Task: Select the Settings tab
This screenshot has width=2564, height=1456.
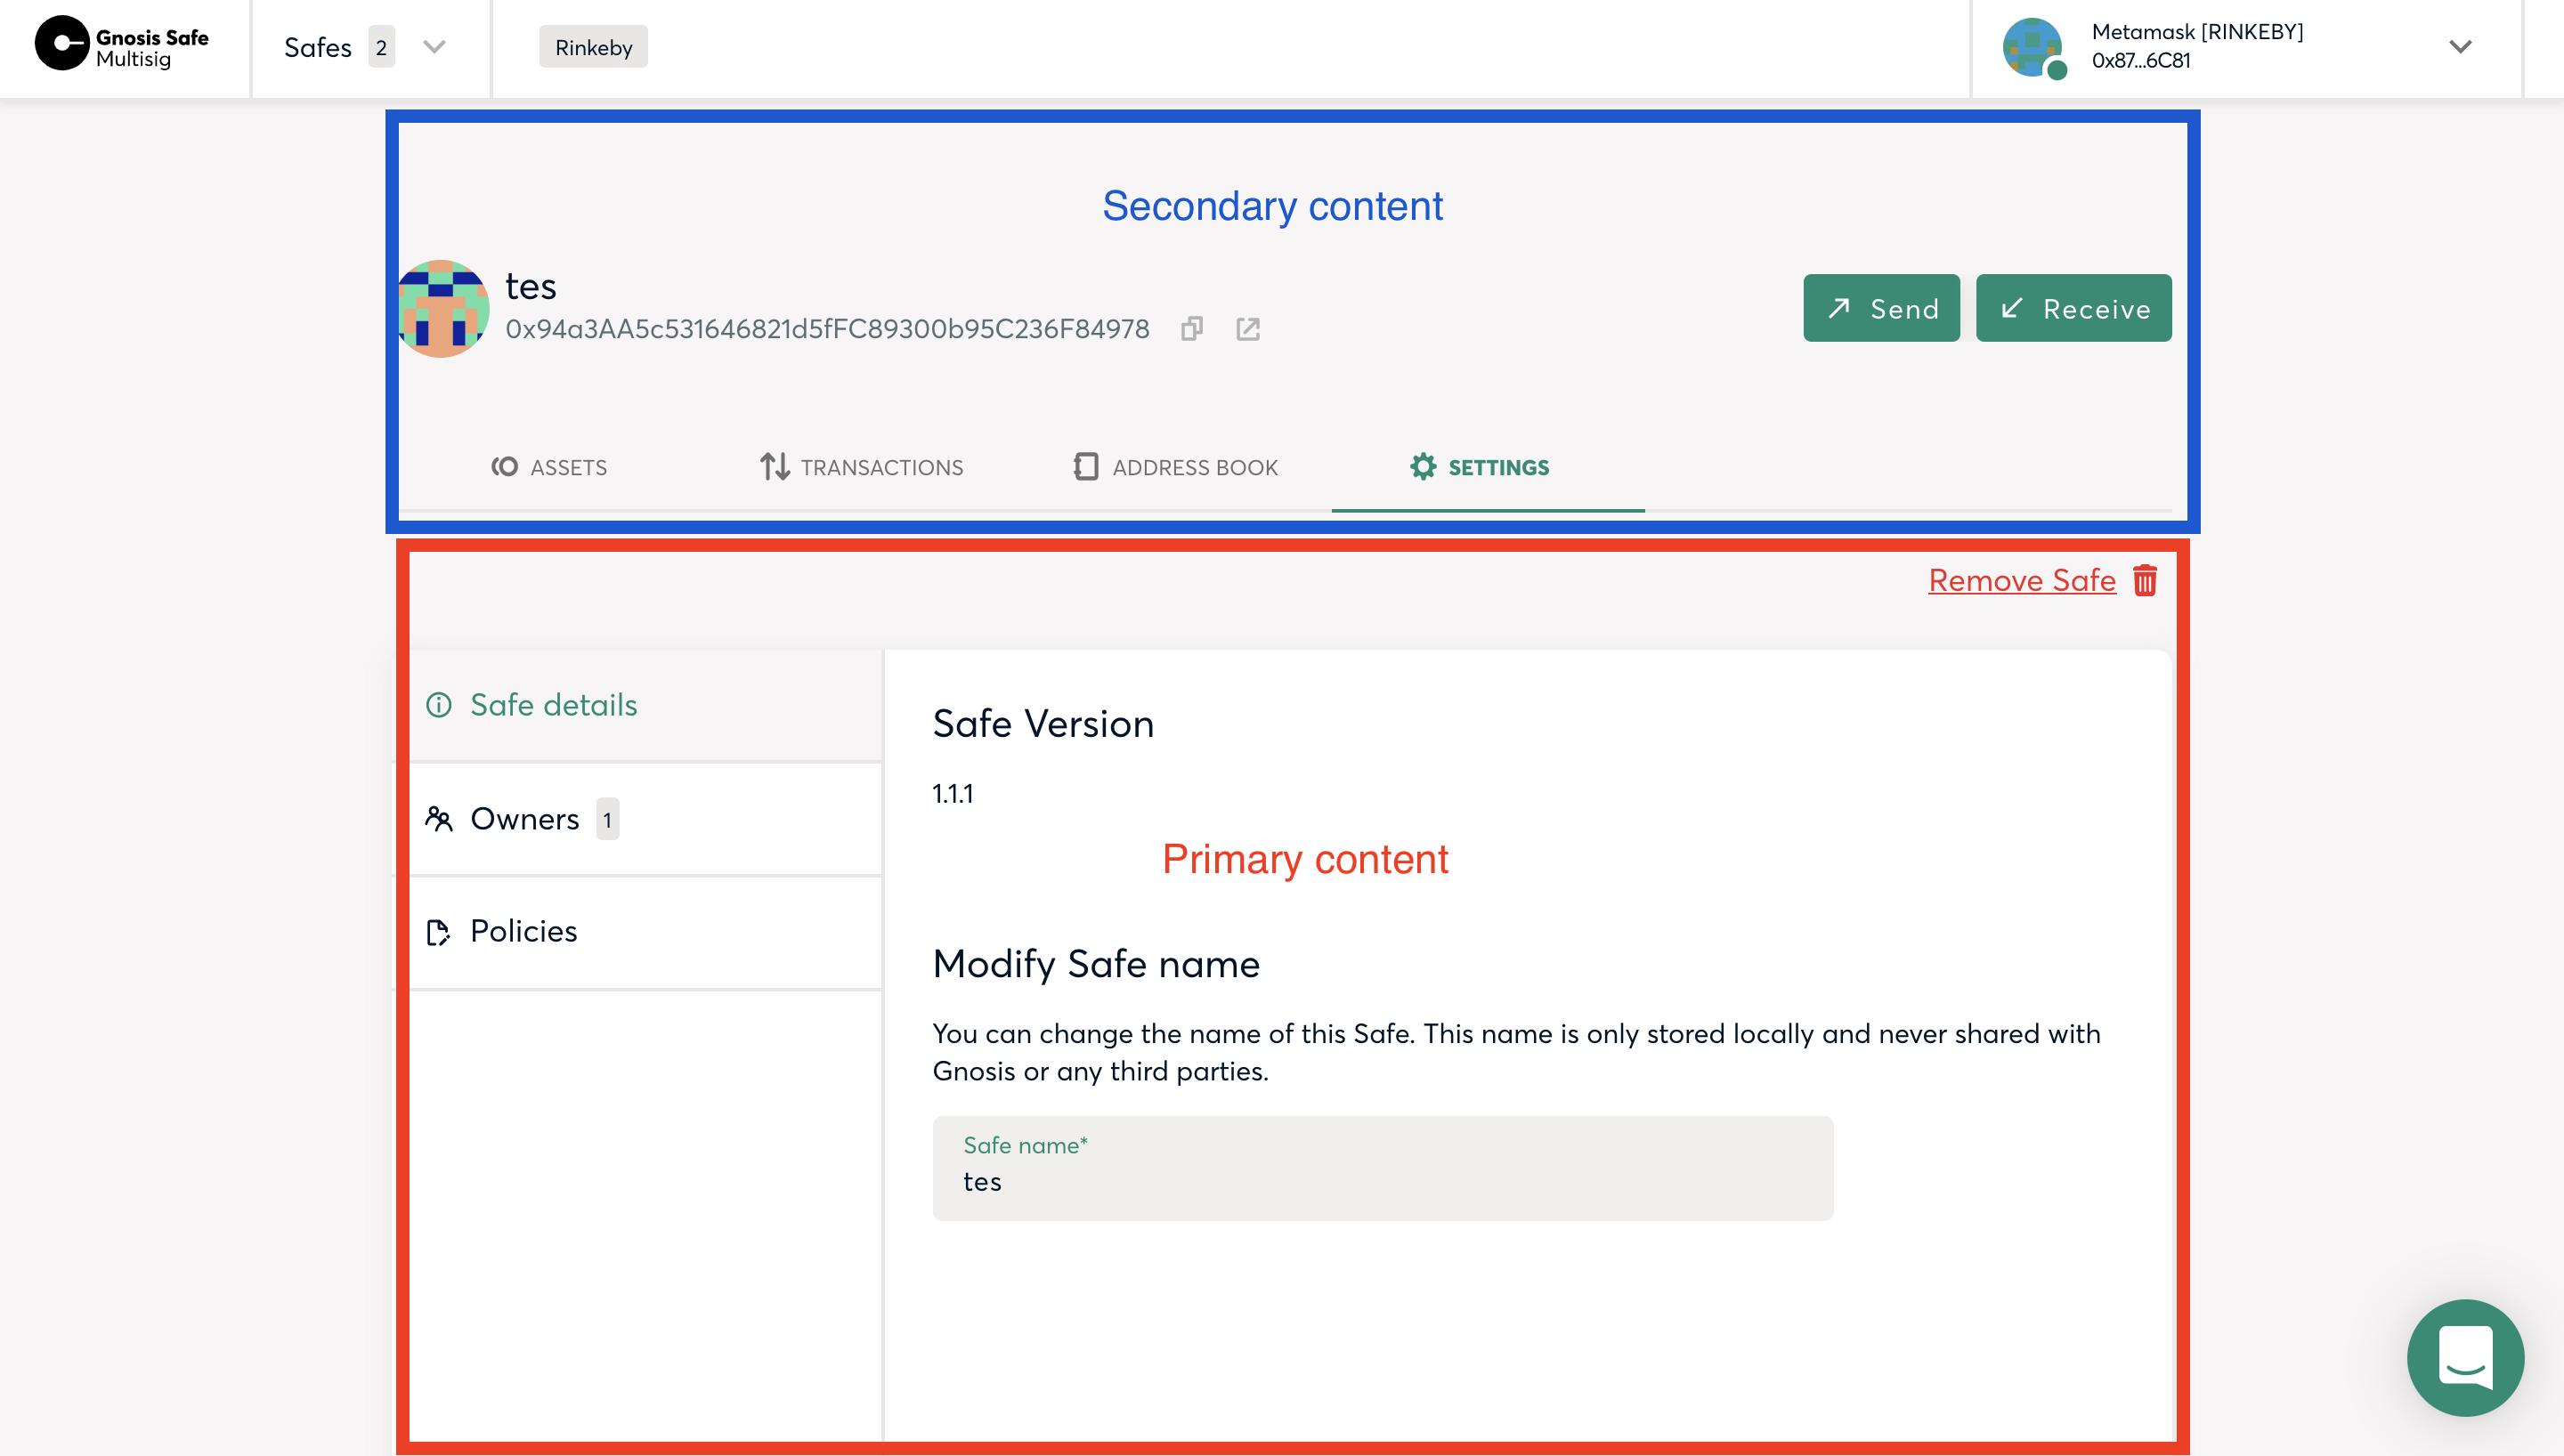Action: click(x=1479, y=467)
